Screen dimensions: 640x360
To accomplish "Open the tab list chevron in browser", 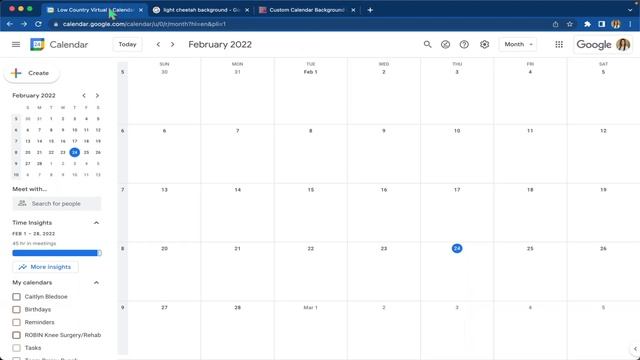I will tap(630, 10).
